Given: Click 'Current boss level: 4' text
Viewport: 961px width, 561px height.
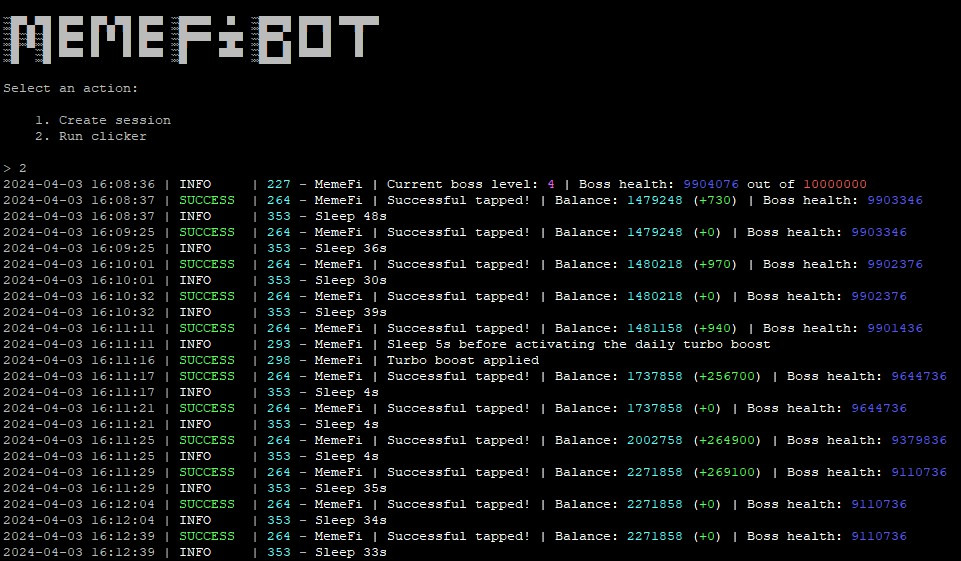Looking at the screenshot, I should tap(471, 184).
